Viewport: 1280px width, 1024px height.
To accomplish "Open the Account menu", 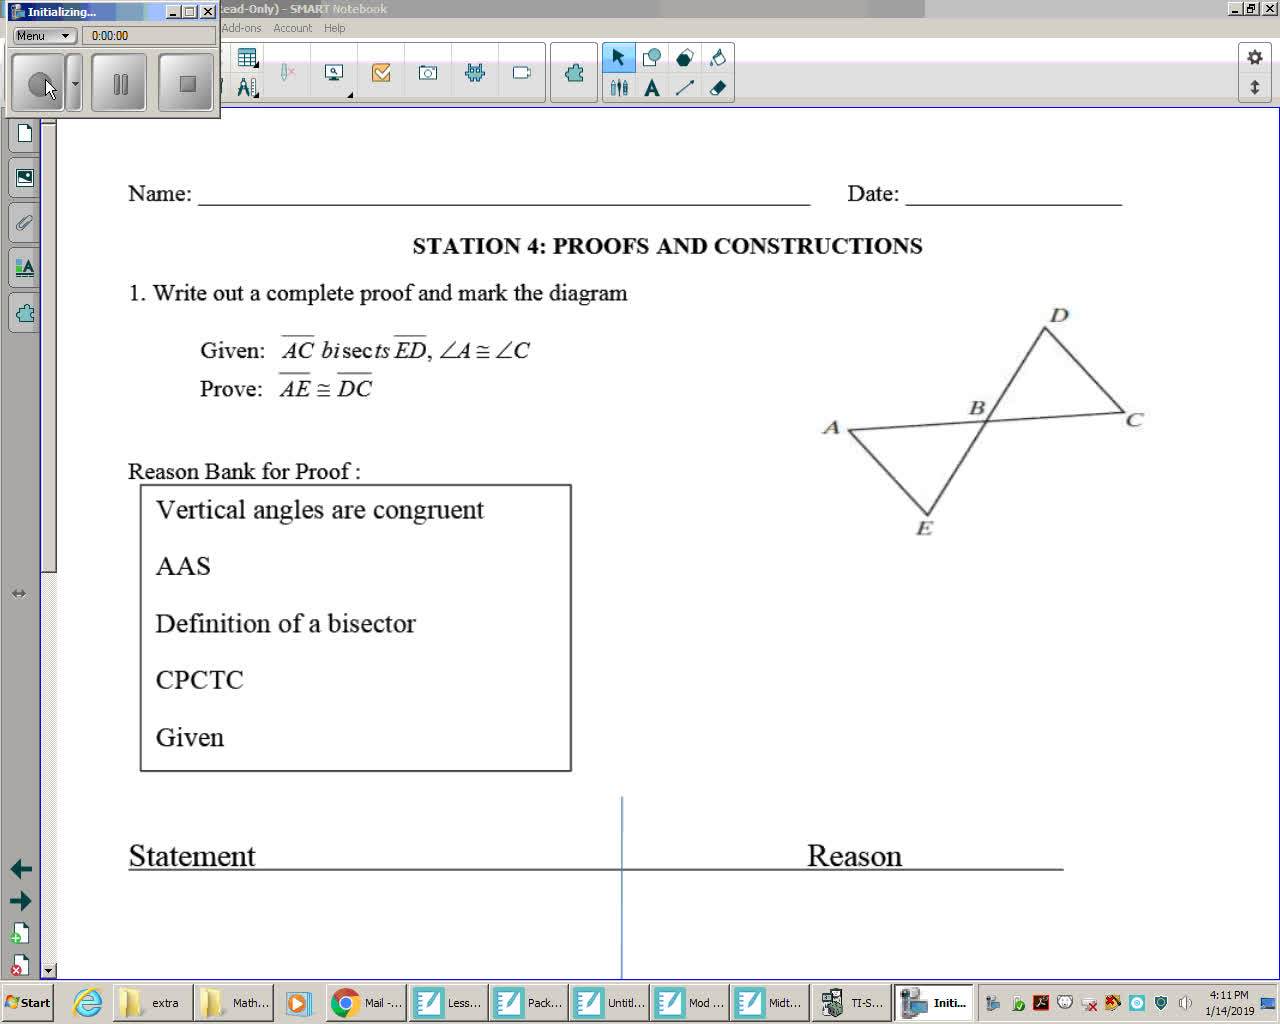I will (x=293, y=28).
